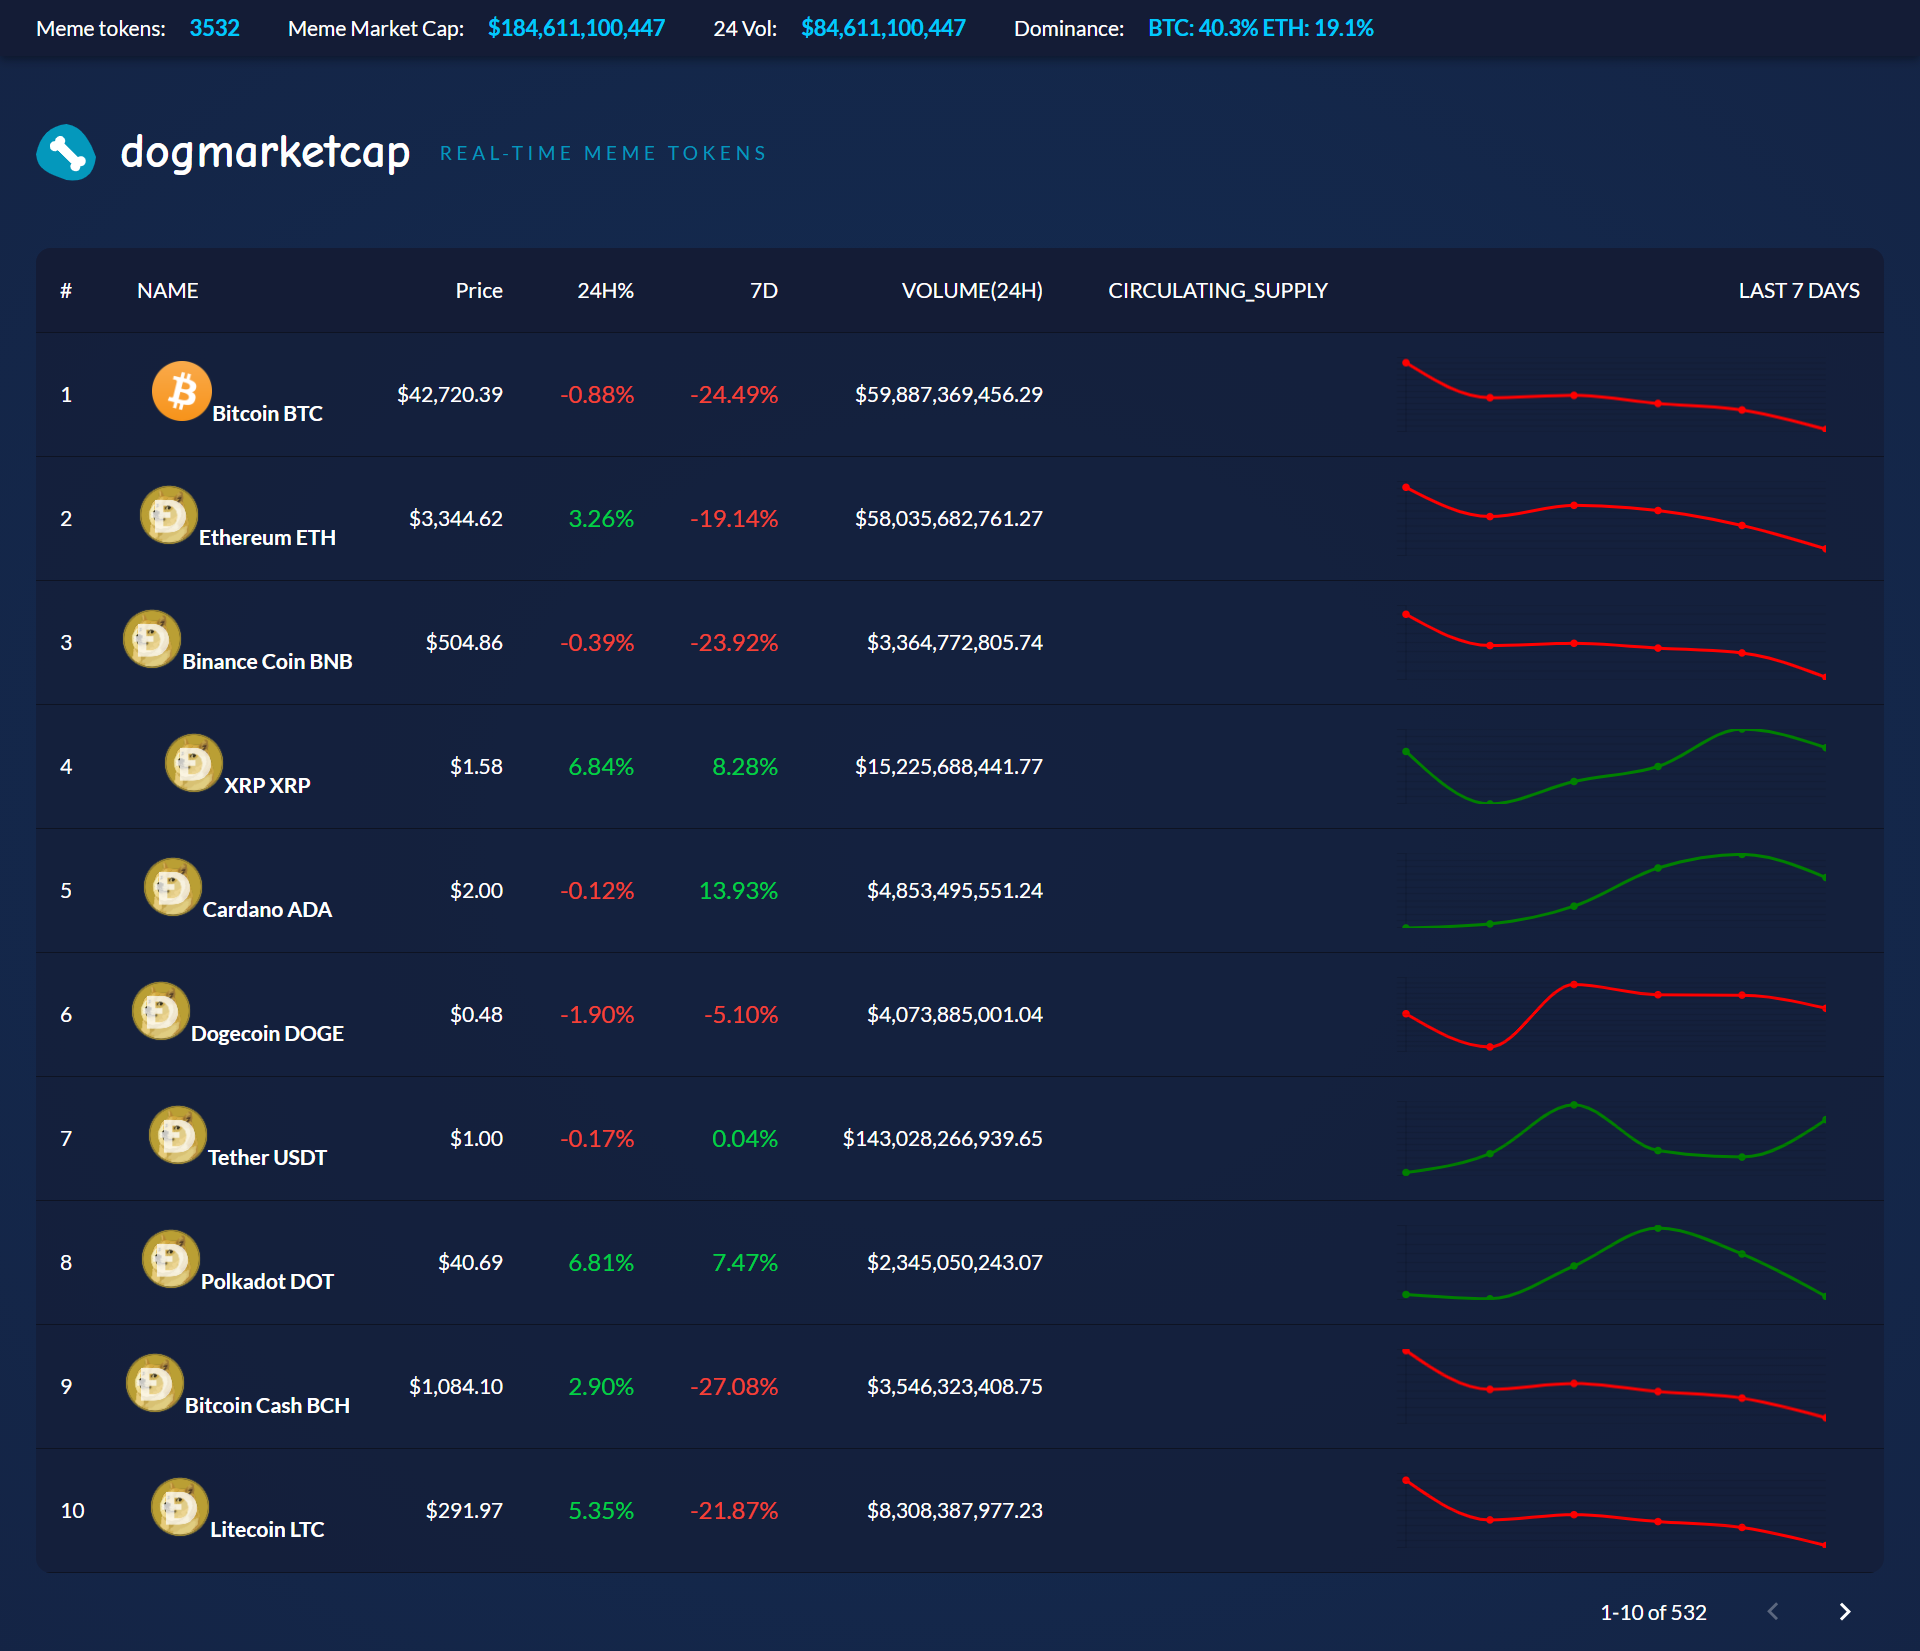1920x1651 pixels.
Task: Click Bitcoin Cash 7D change -27.08%
Action: click(734, 1387)
